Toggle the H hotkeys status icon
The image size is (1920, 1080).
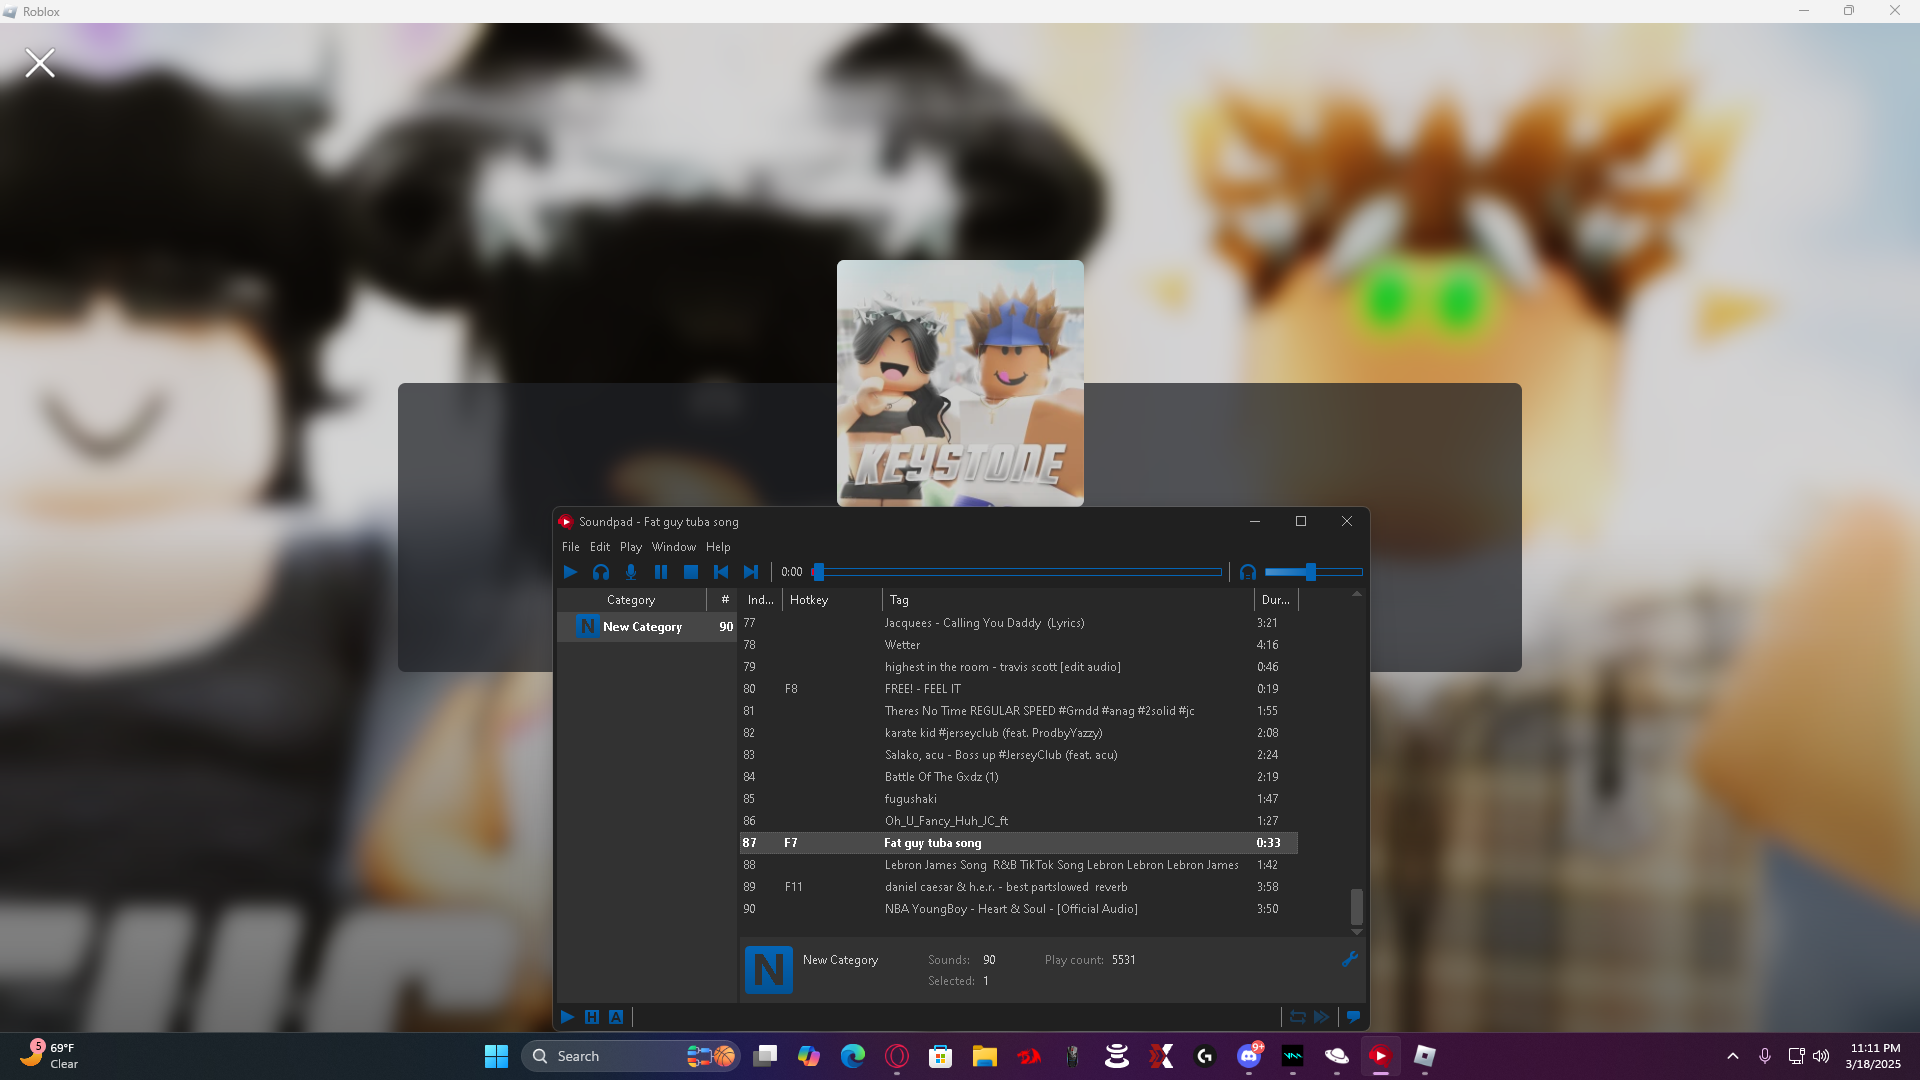[592, 1017]
